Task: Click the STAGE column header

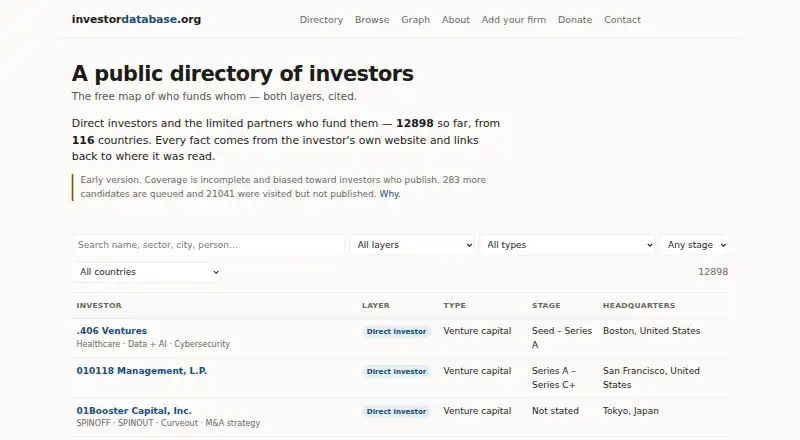Action: coord(546,305)
